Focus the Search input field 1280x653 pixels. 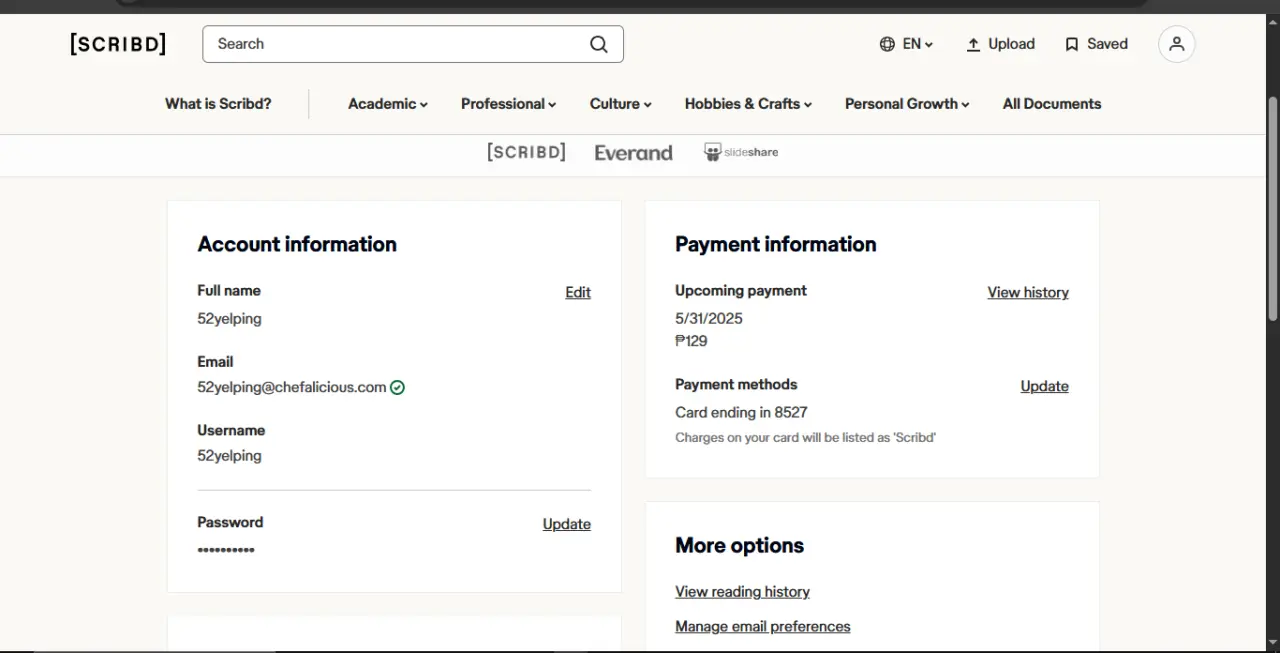pyautogui.click(x=400, y=44)
